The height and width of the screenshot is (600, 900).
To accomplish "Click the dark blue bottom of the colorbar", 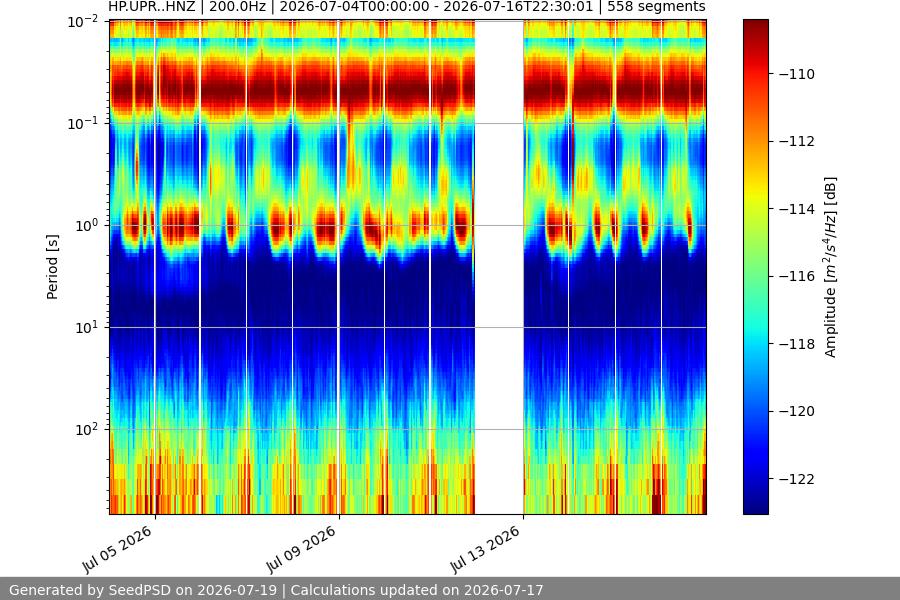I will click(755, 506).
